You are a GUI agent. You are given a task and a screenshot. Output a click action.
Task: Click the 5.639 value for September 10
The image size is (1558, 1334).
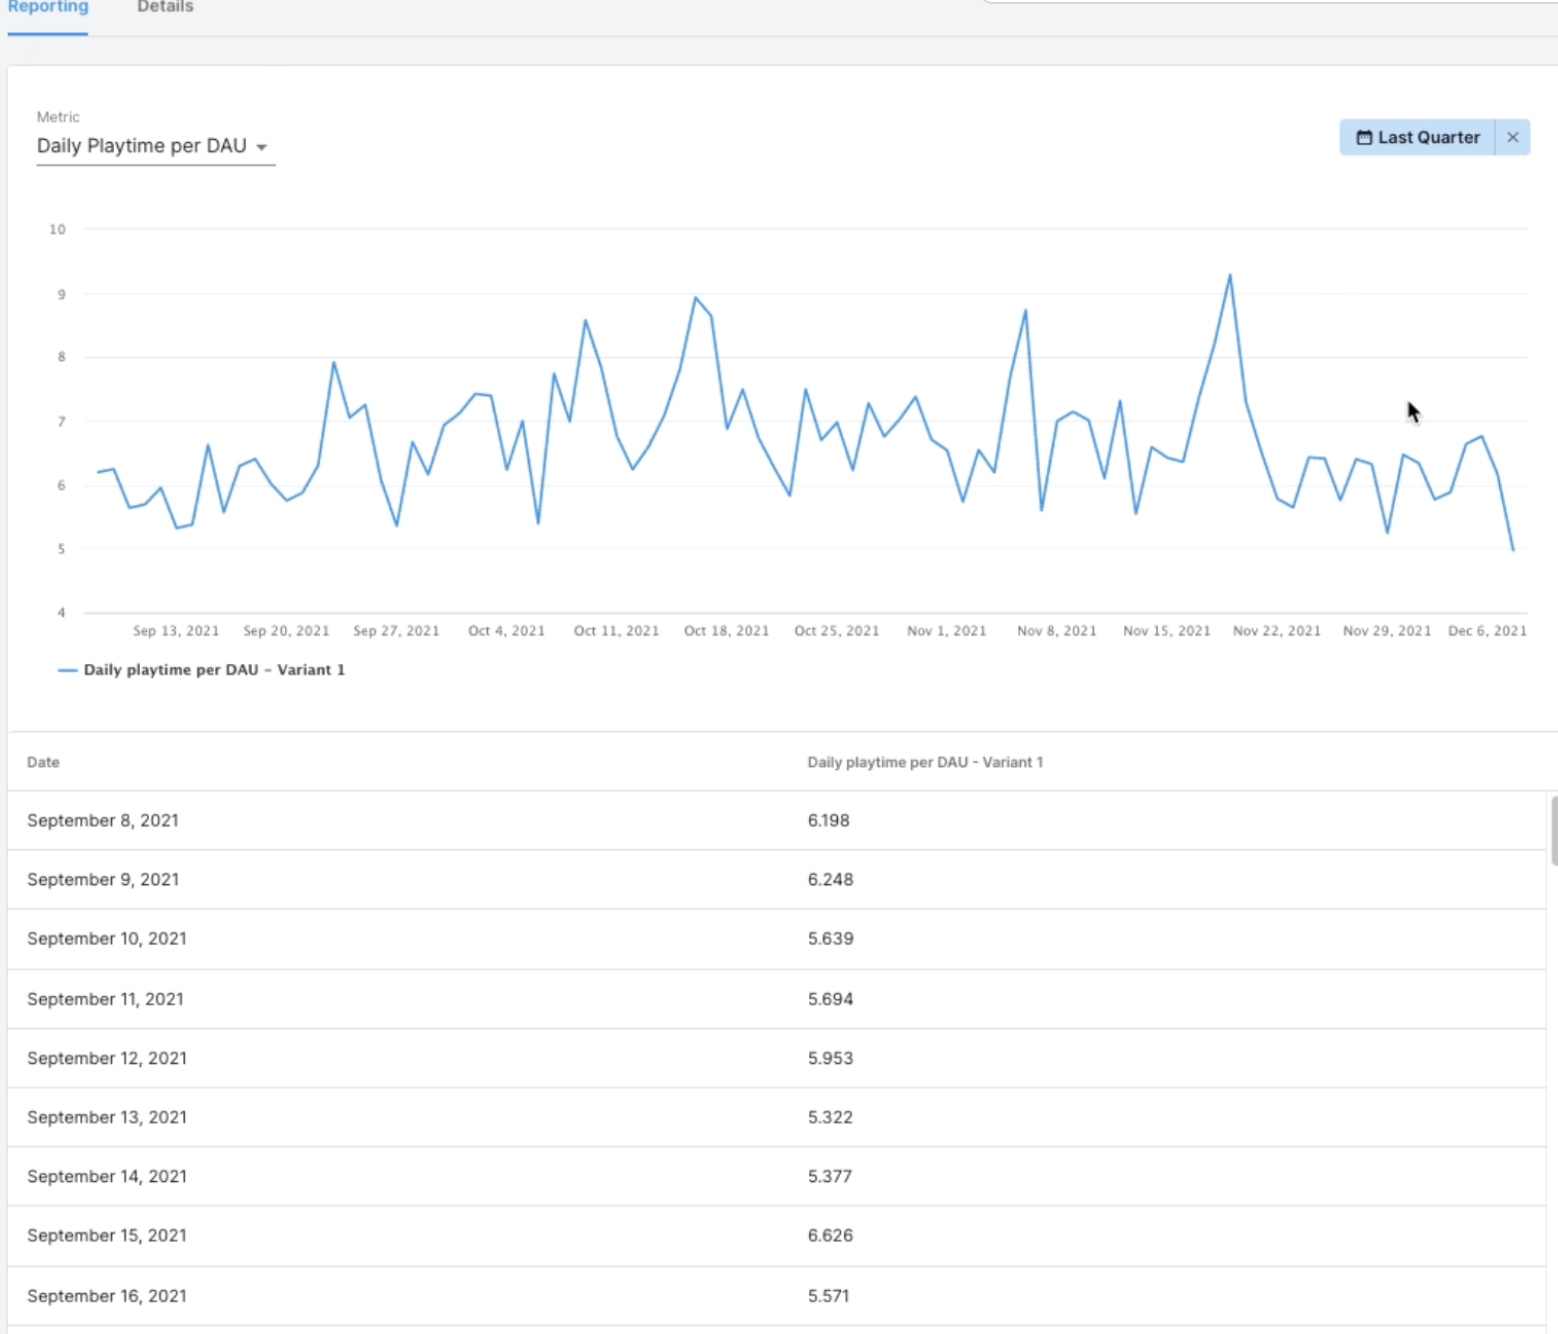tap(830, 939)
